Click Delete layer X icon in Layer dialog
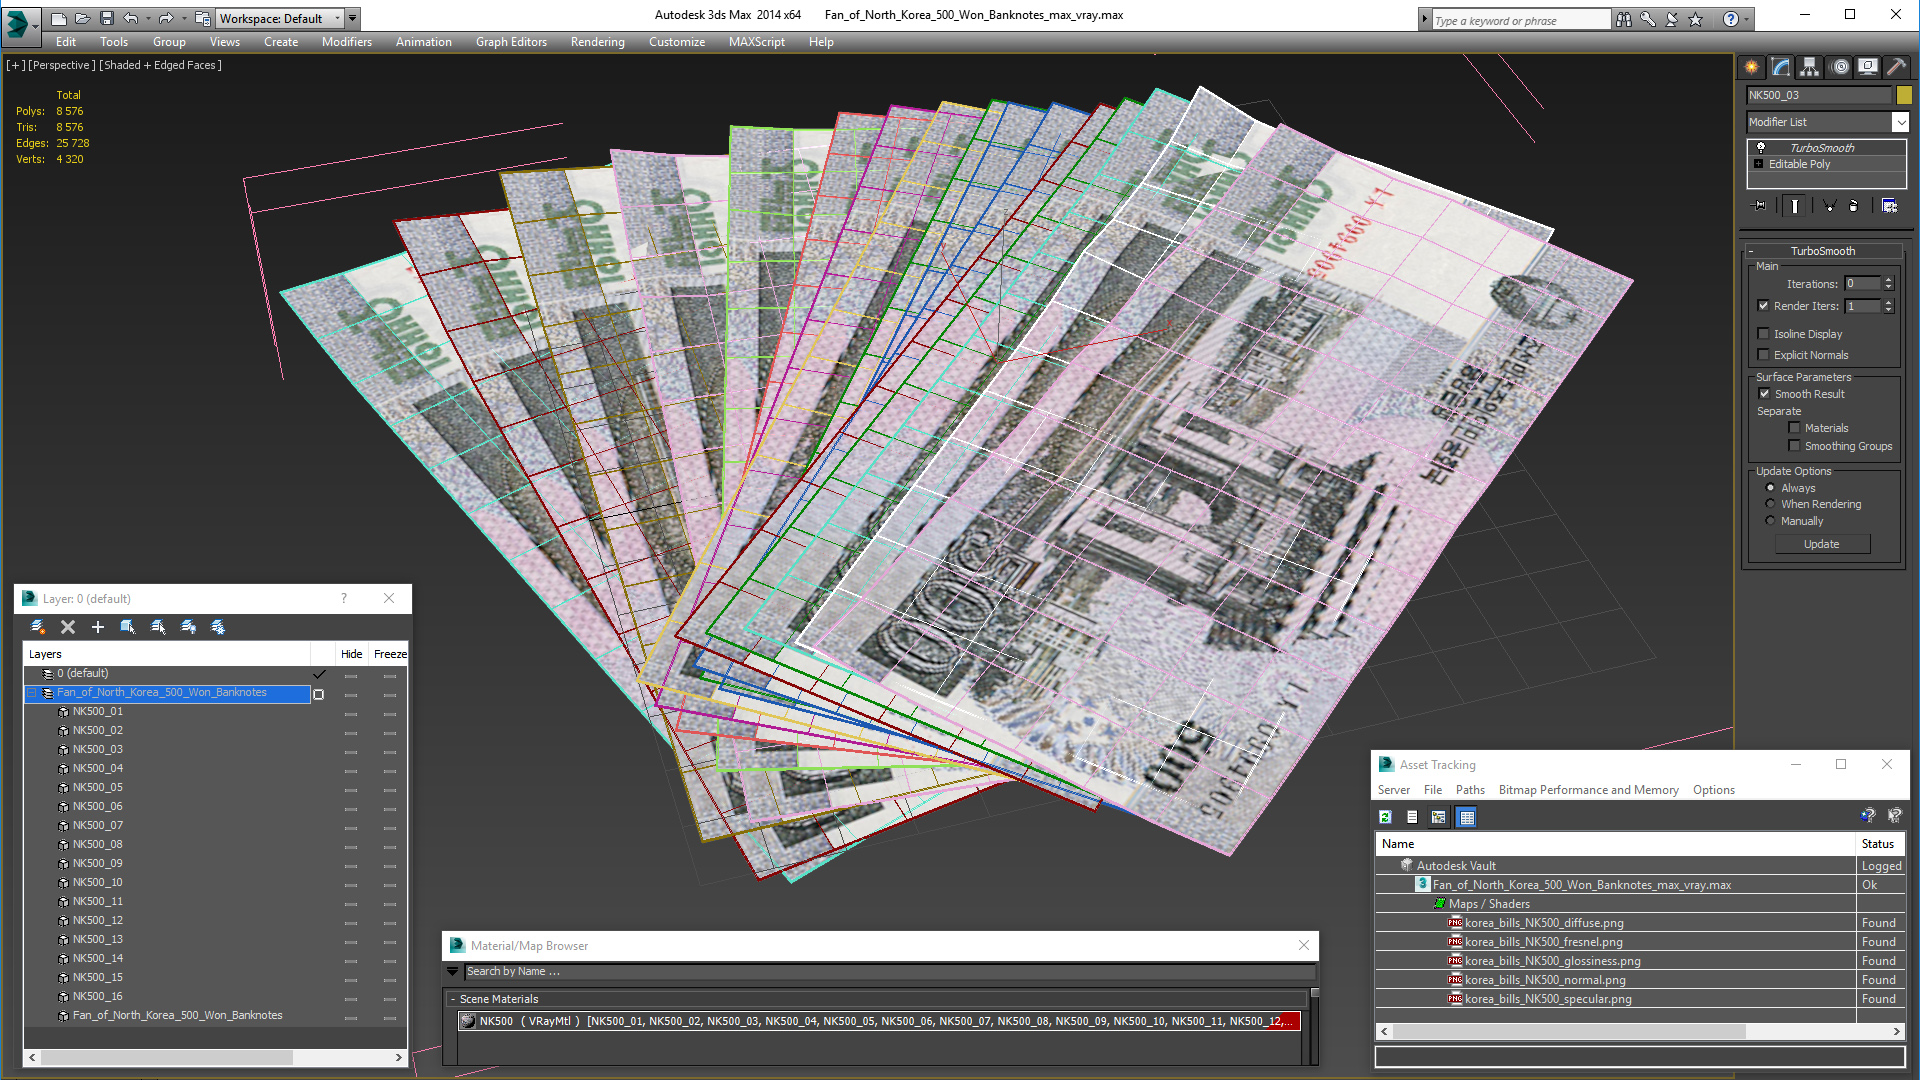Image resolution: width=1920 pixels, height=1080 pixels. coord(68,627)
